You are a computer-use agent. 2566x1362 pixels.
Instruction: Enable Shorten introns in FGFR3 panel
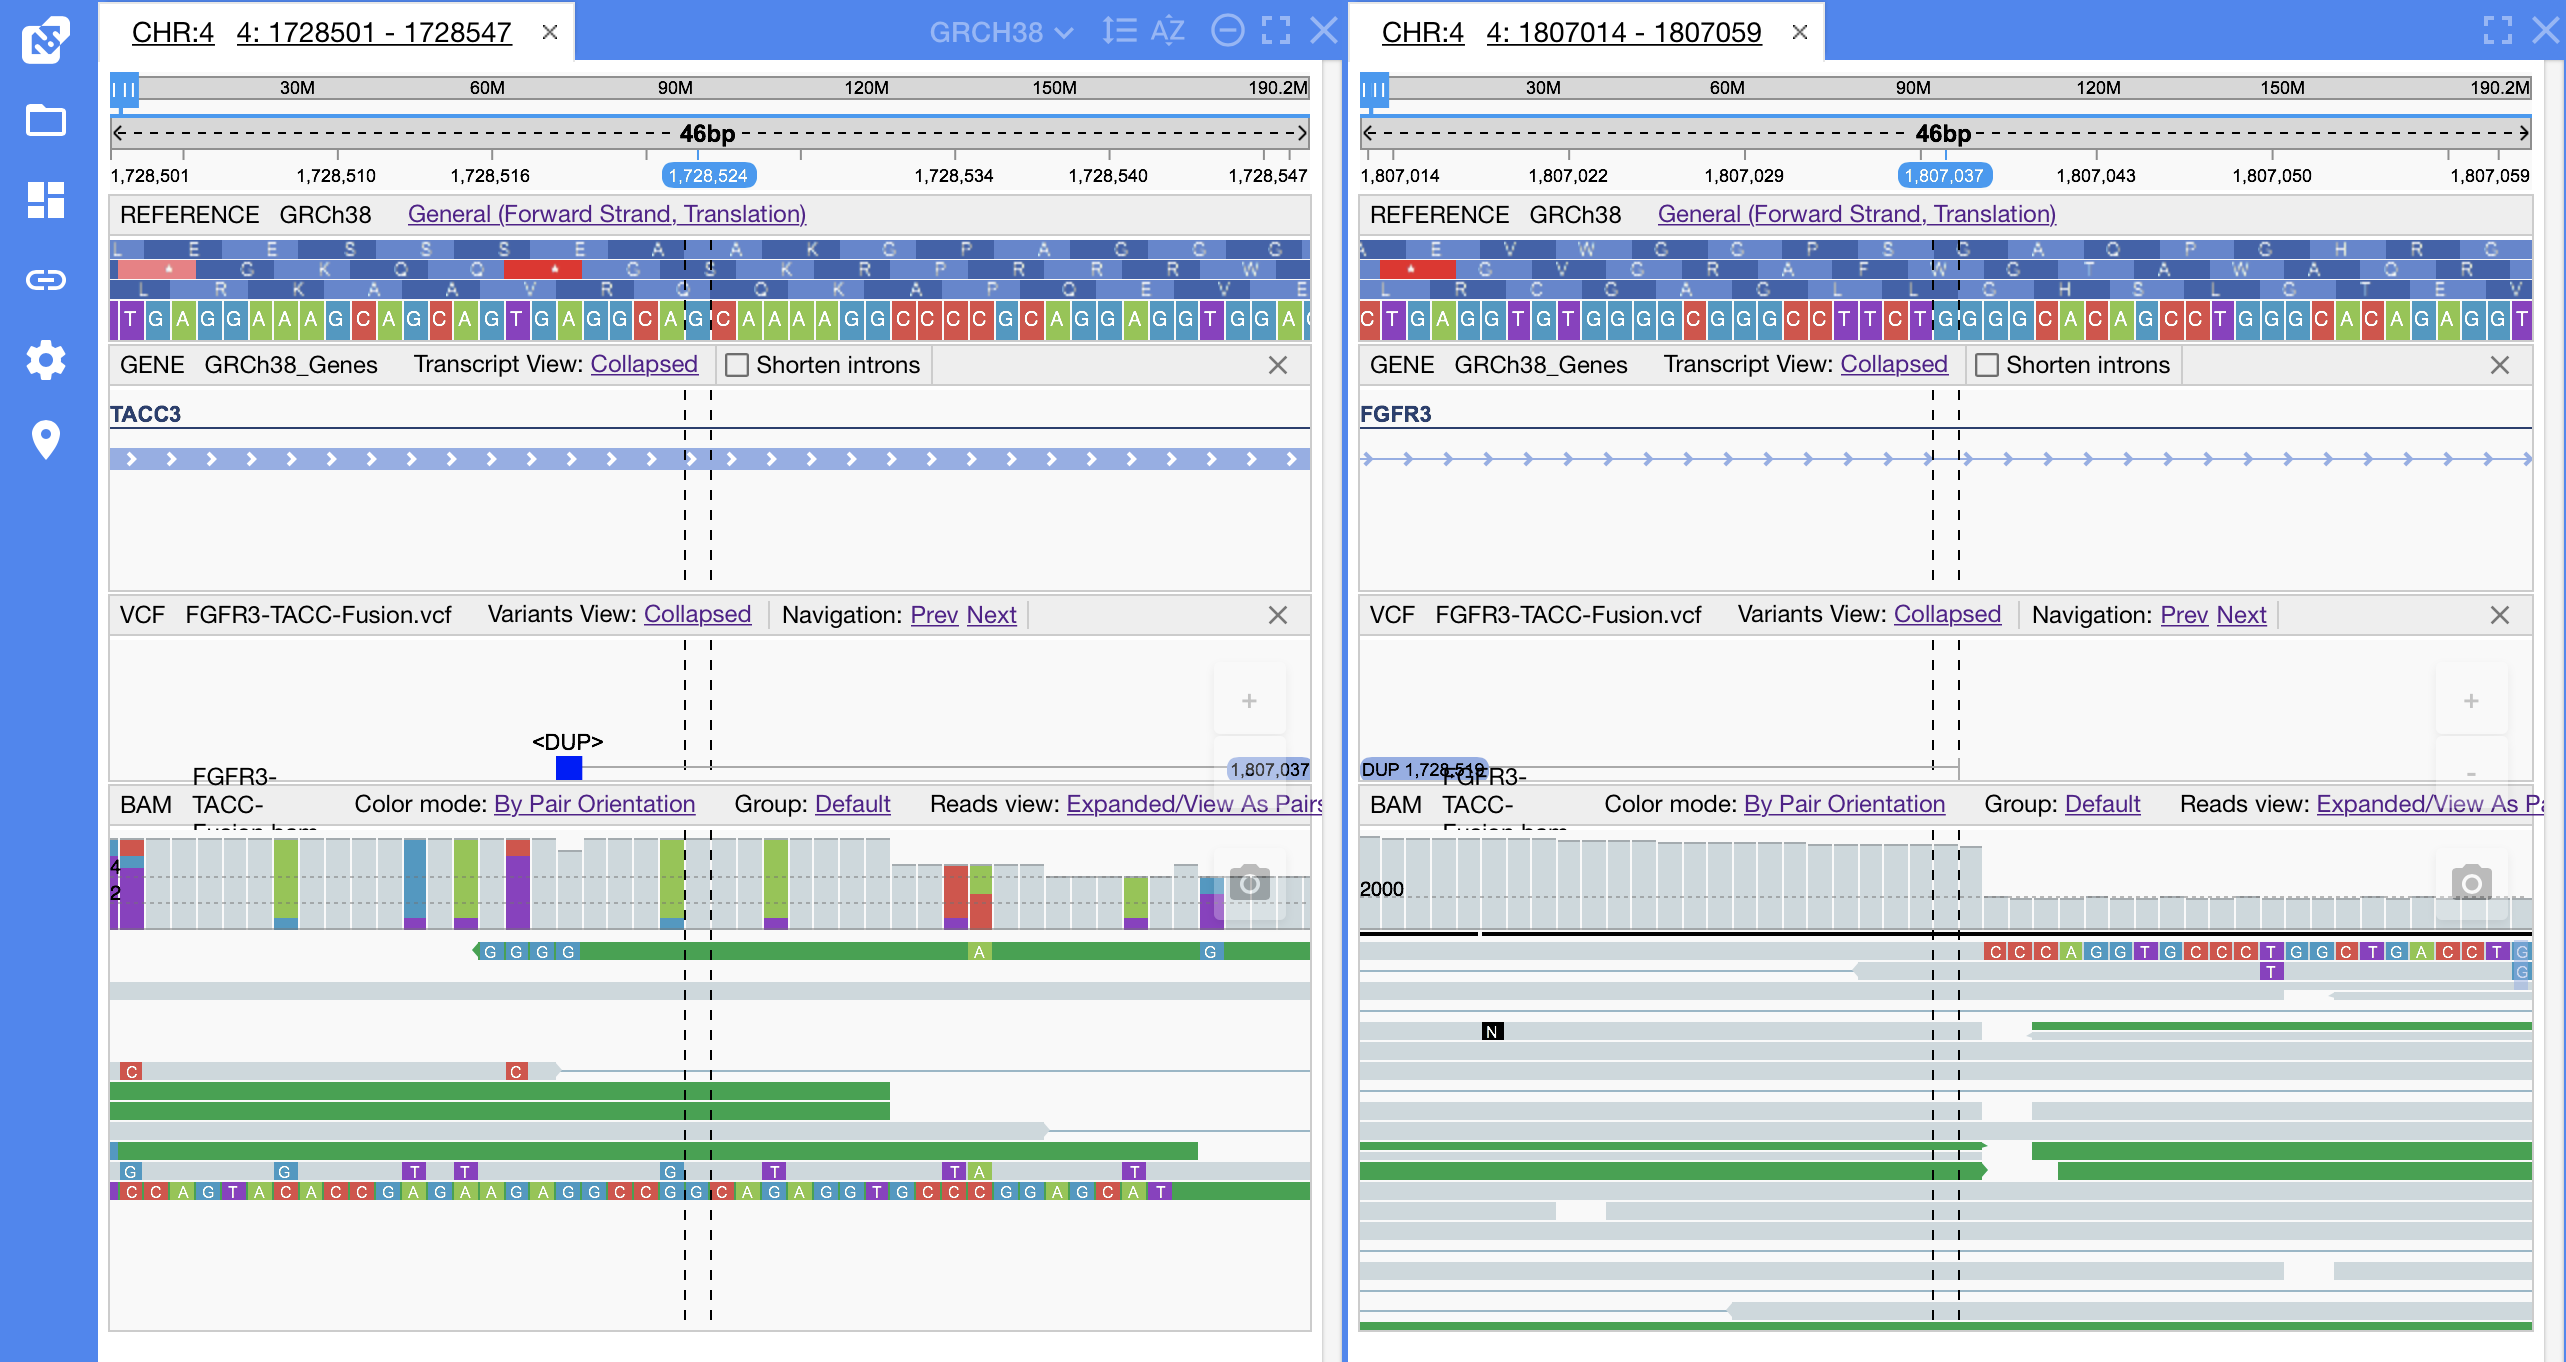coord(1987,365)
